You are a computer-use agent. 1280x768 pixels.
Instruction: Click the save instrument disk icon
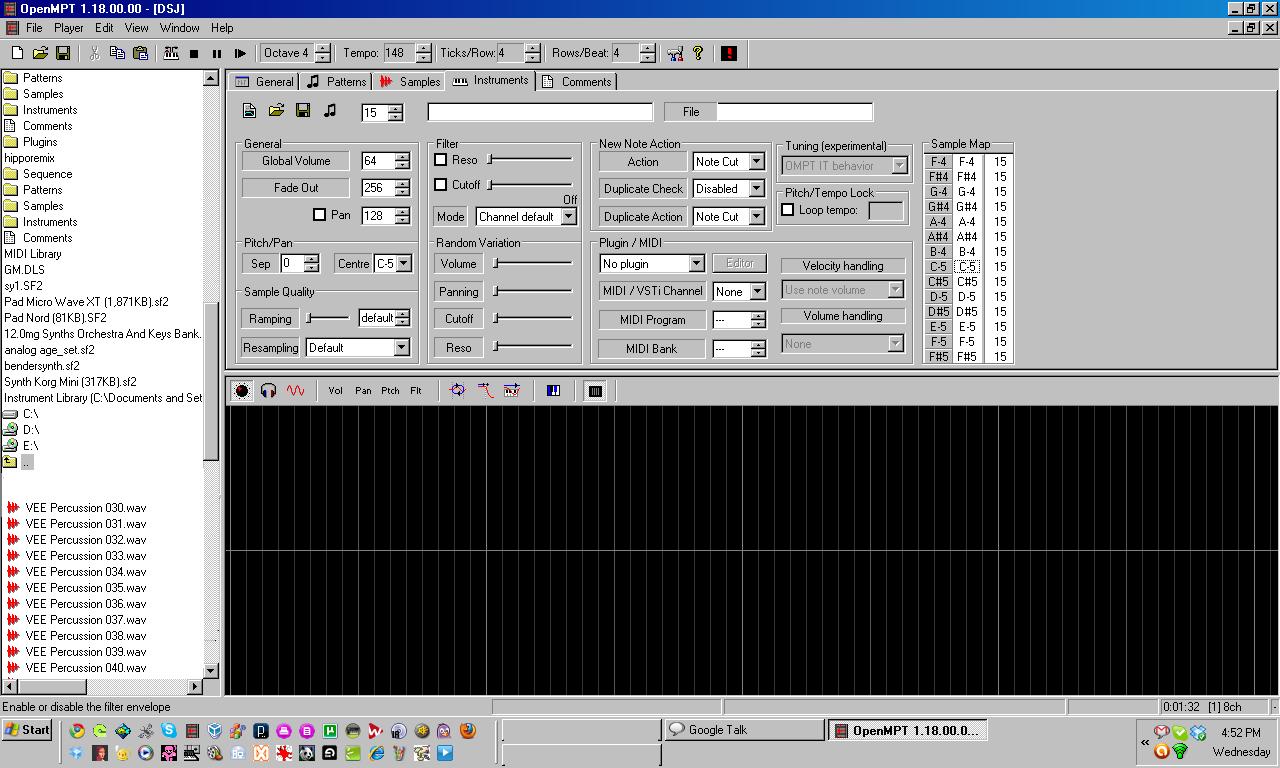click(x=303, y=111)
